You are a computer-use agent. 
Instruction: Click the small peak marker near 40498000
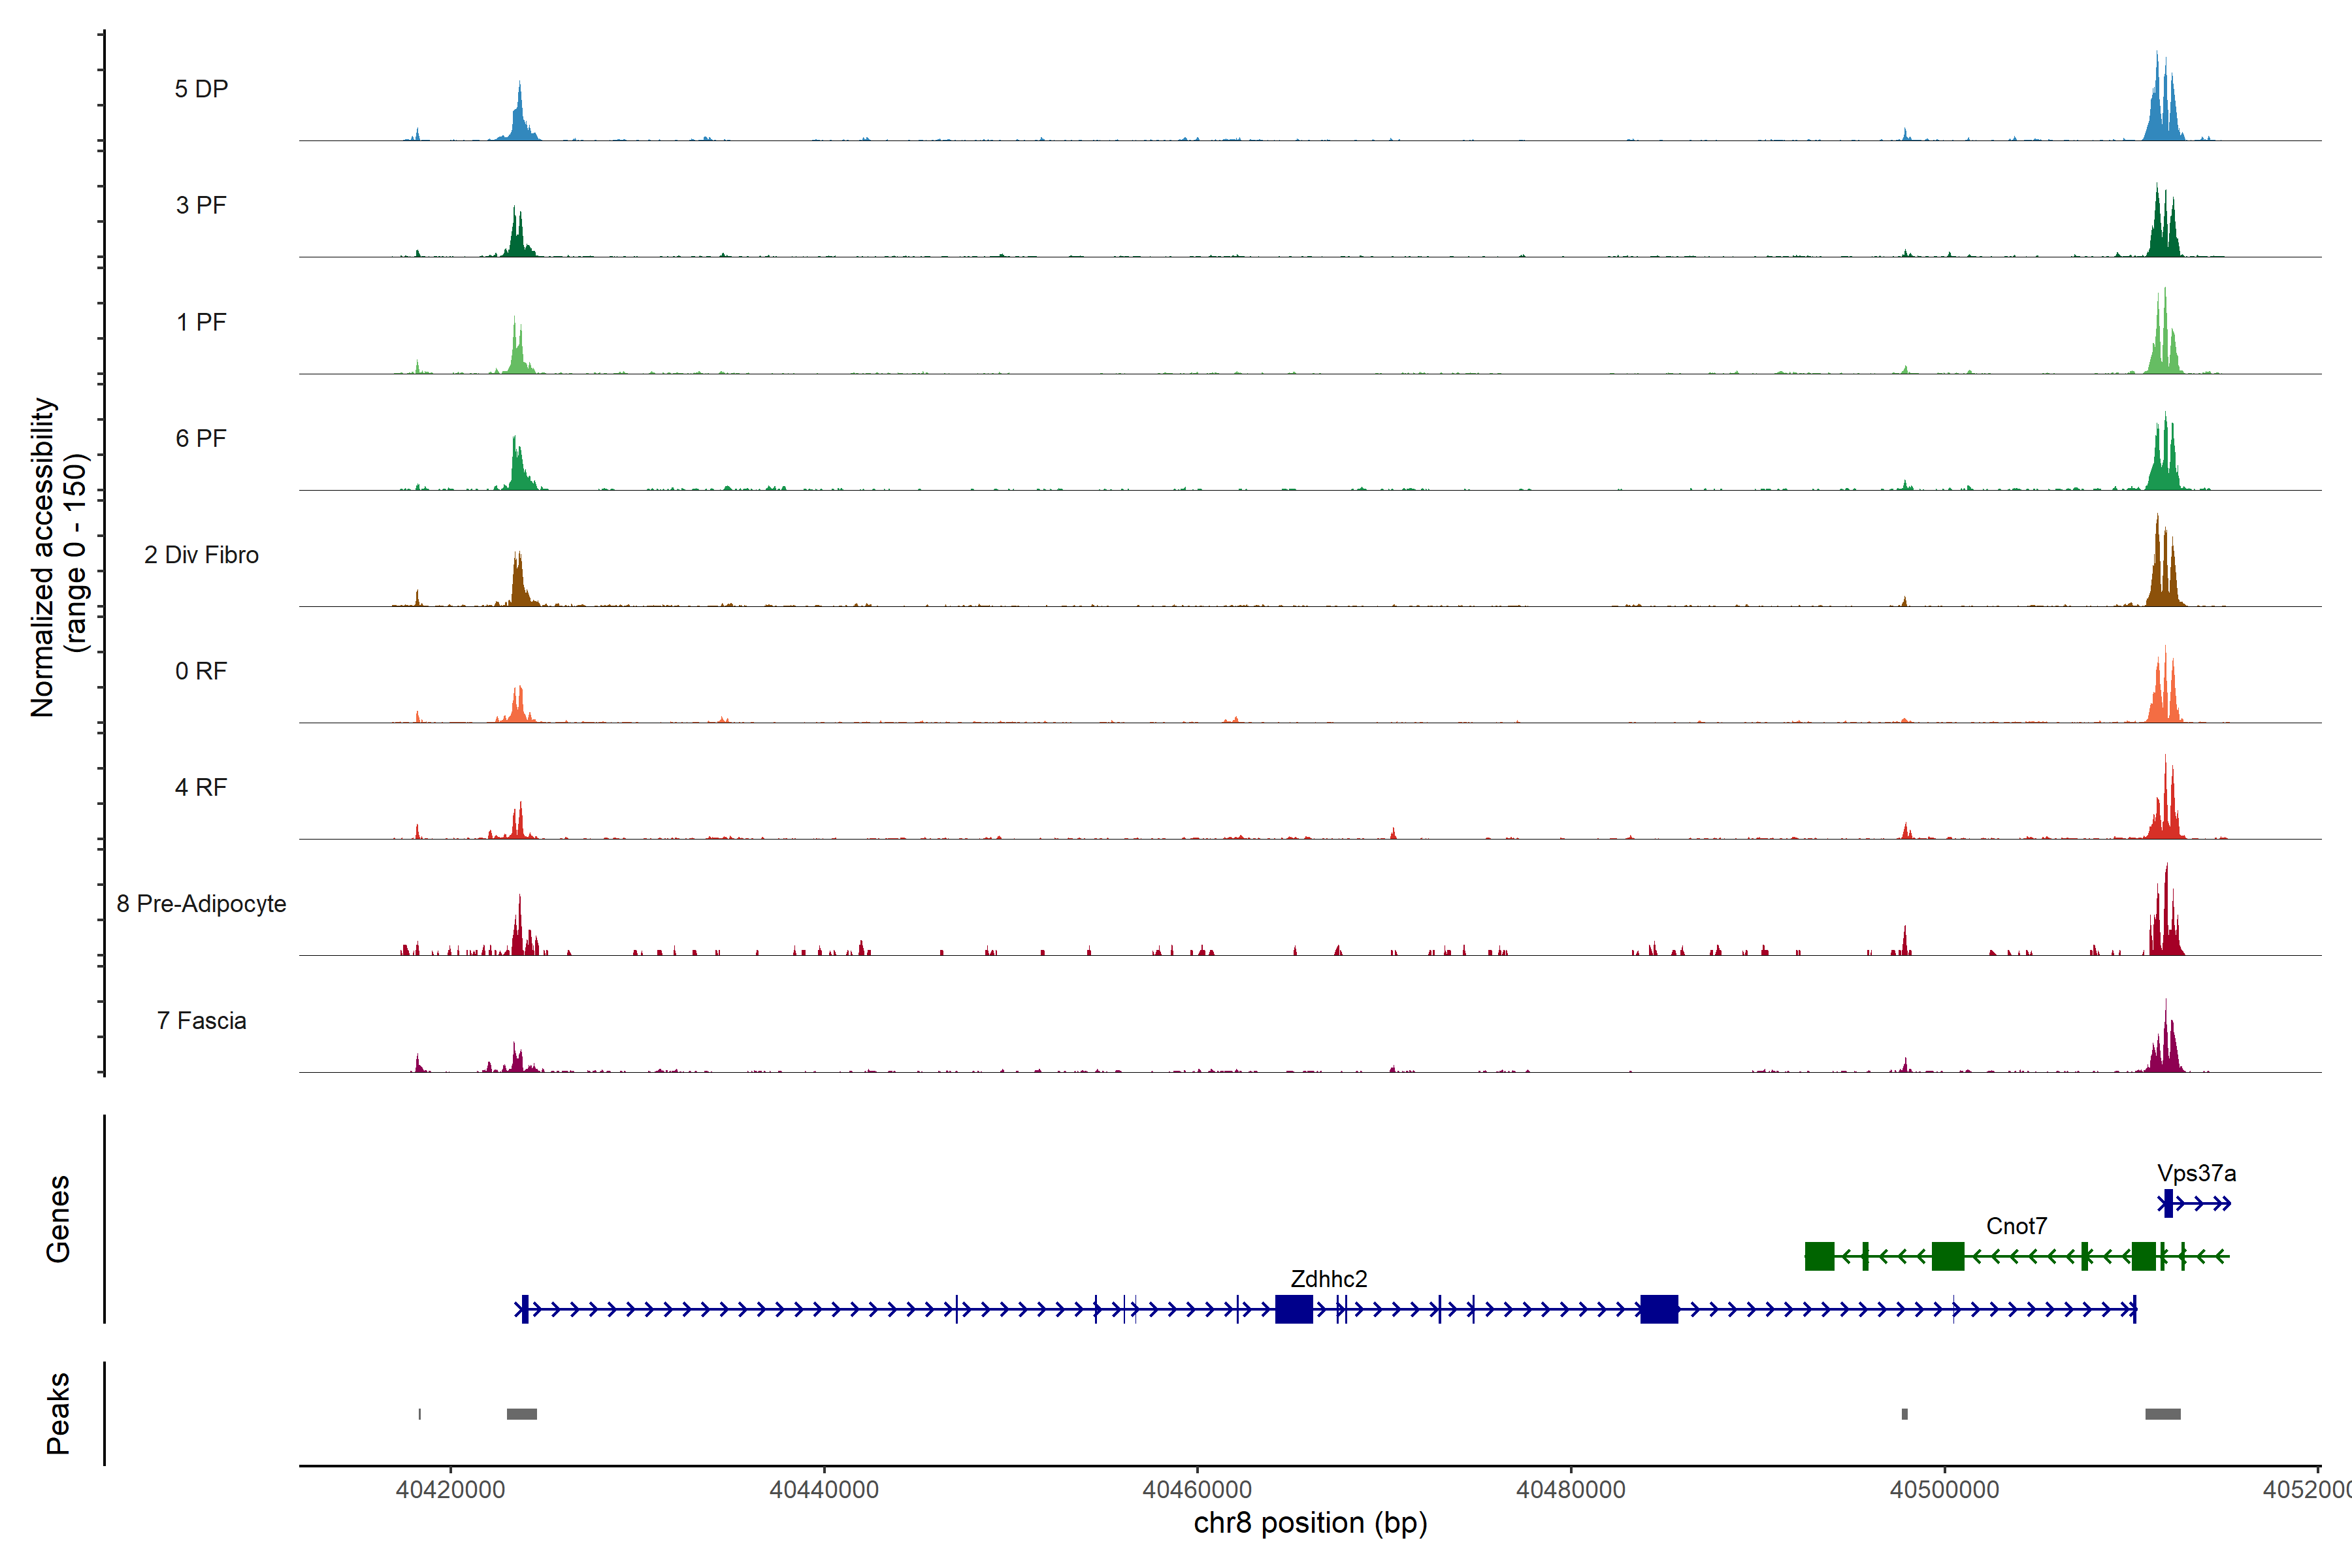tap(1904, 1414)
